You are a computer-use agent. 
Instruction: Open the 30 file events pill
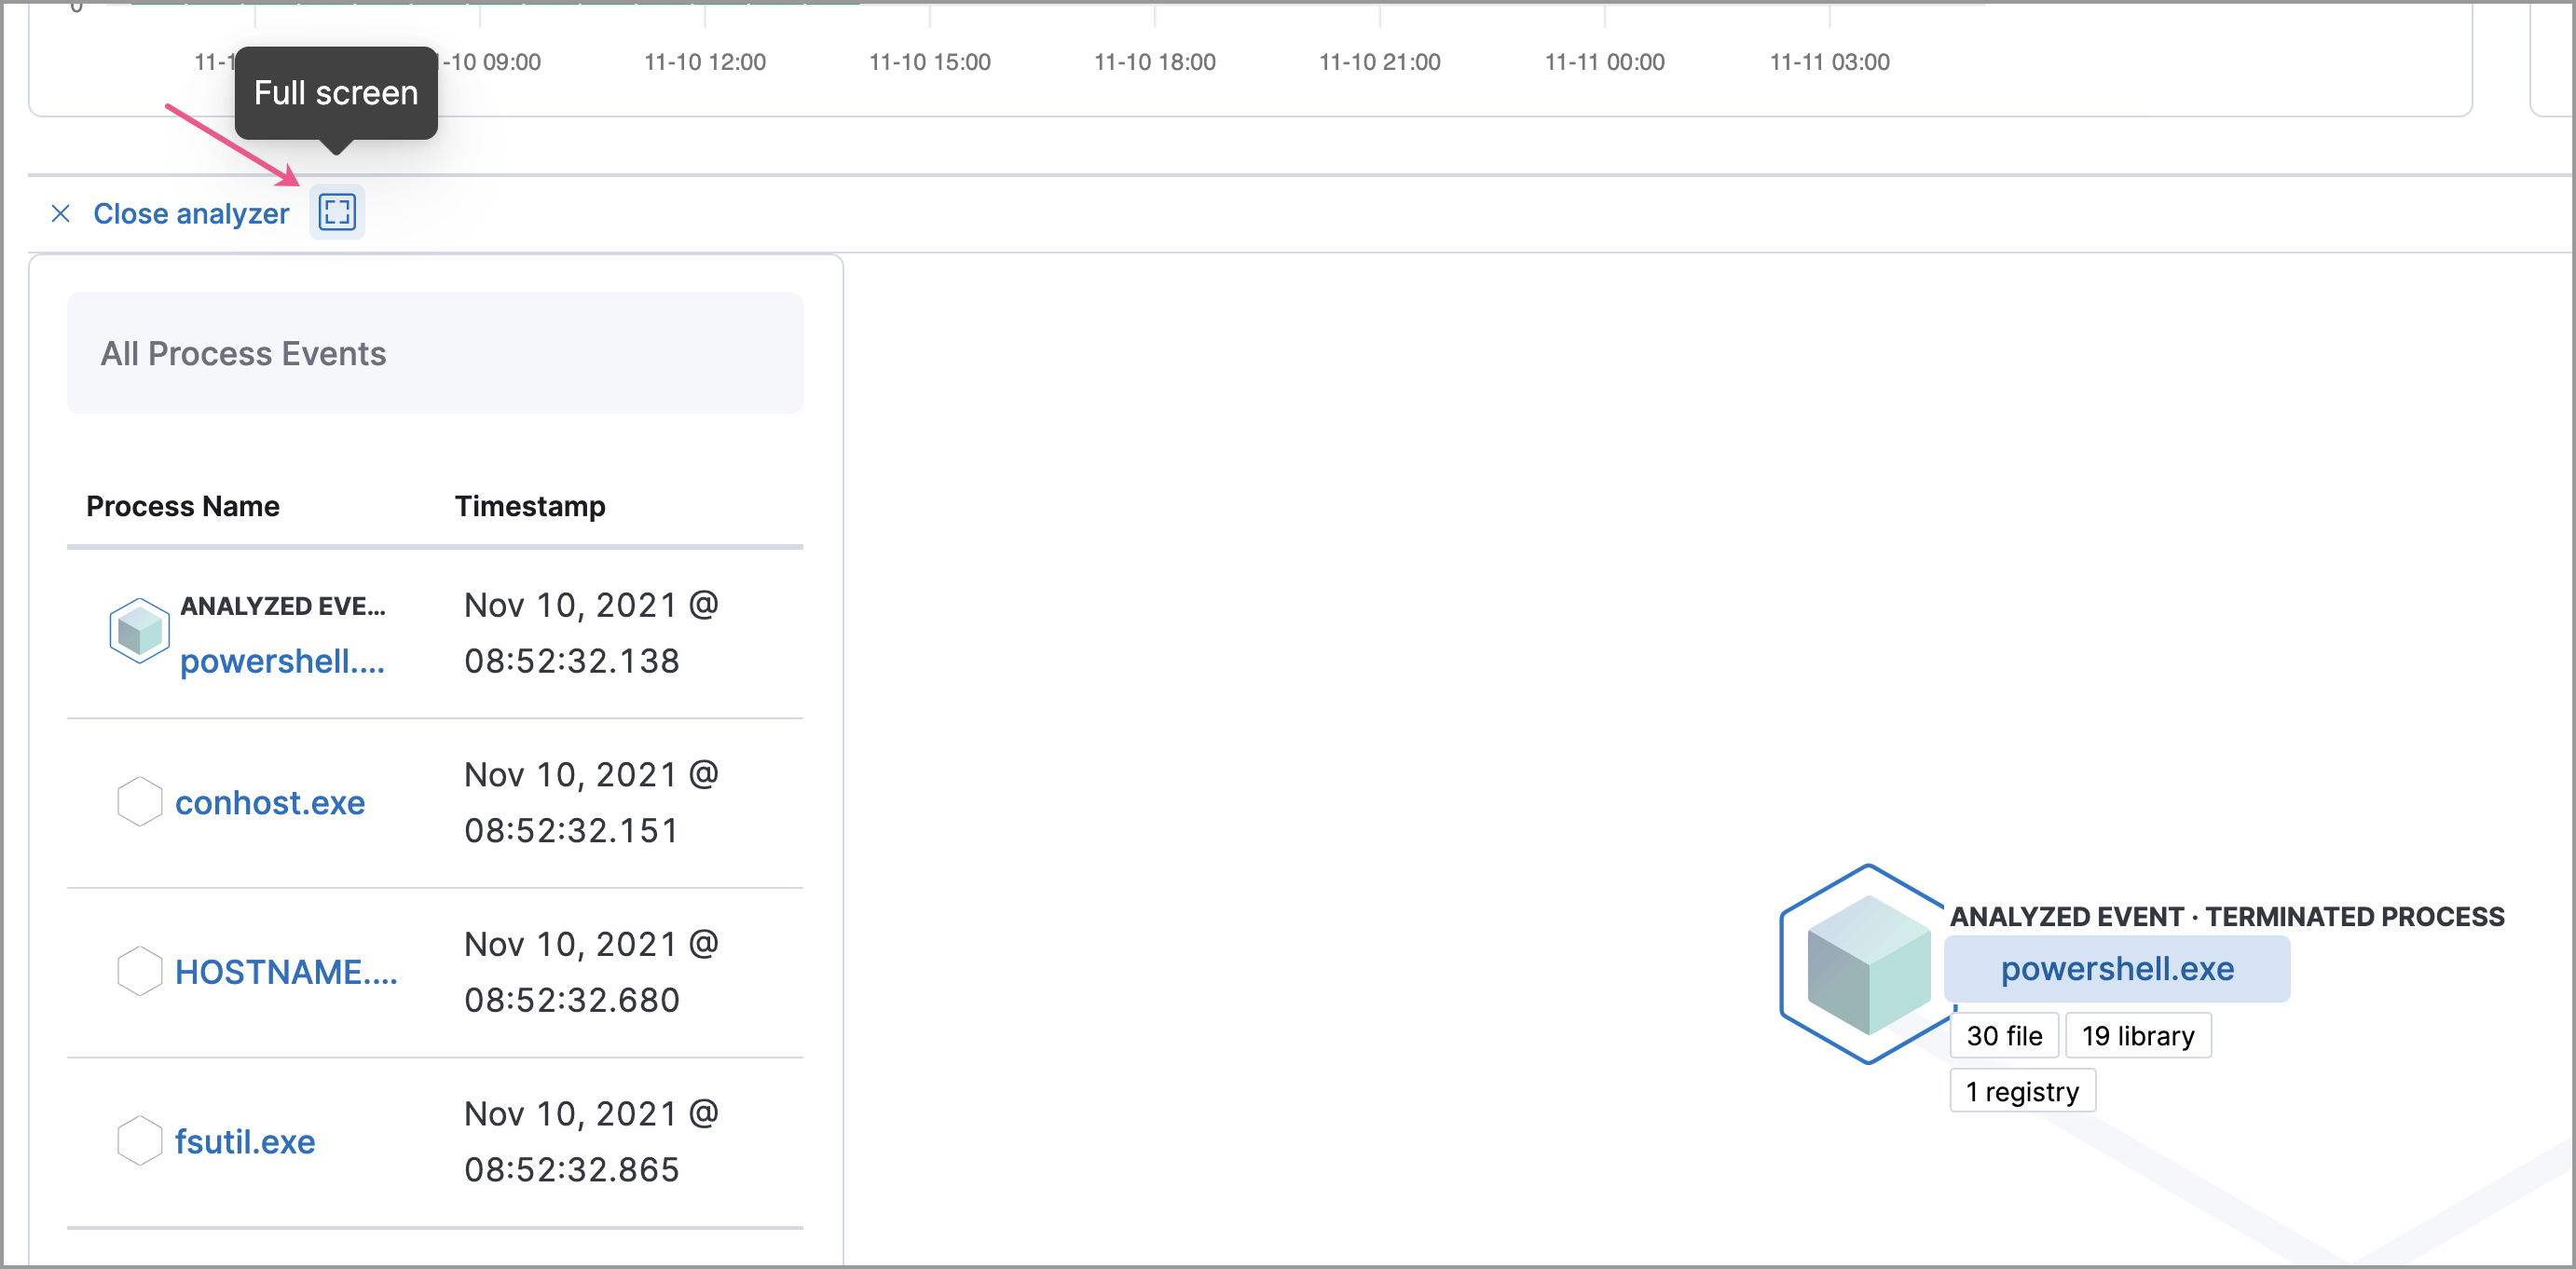[x=2004, y=1036]
